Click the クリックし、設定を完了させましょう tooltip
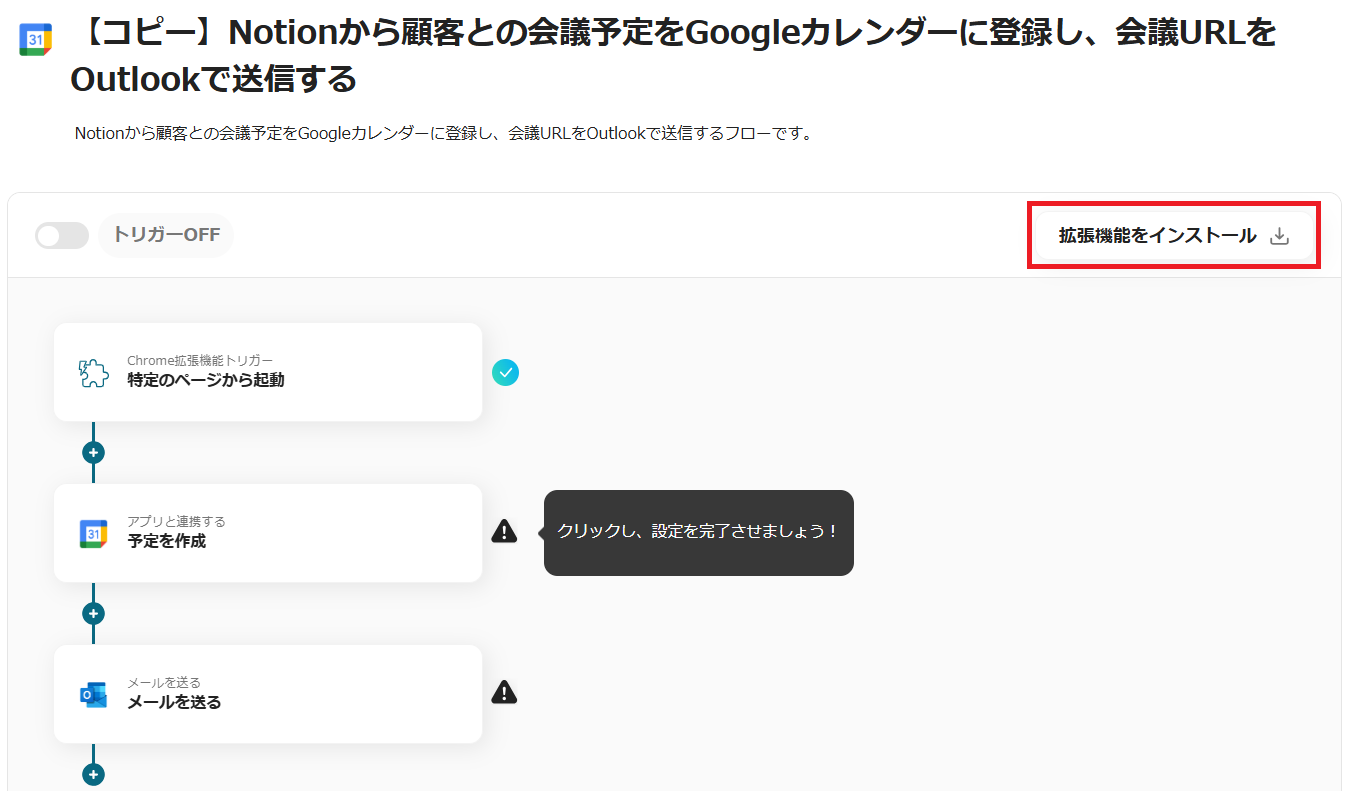The image size is (1352, 791). click(698, 532)
